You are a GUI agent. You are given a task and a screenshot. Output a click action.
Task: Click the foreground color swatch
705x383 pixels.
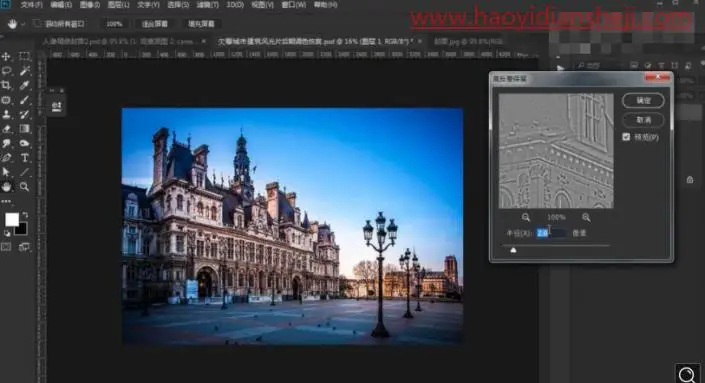[x=12, y=219]
